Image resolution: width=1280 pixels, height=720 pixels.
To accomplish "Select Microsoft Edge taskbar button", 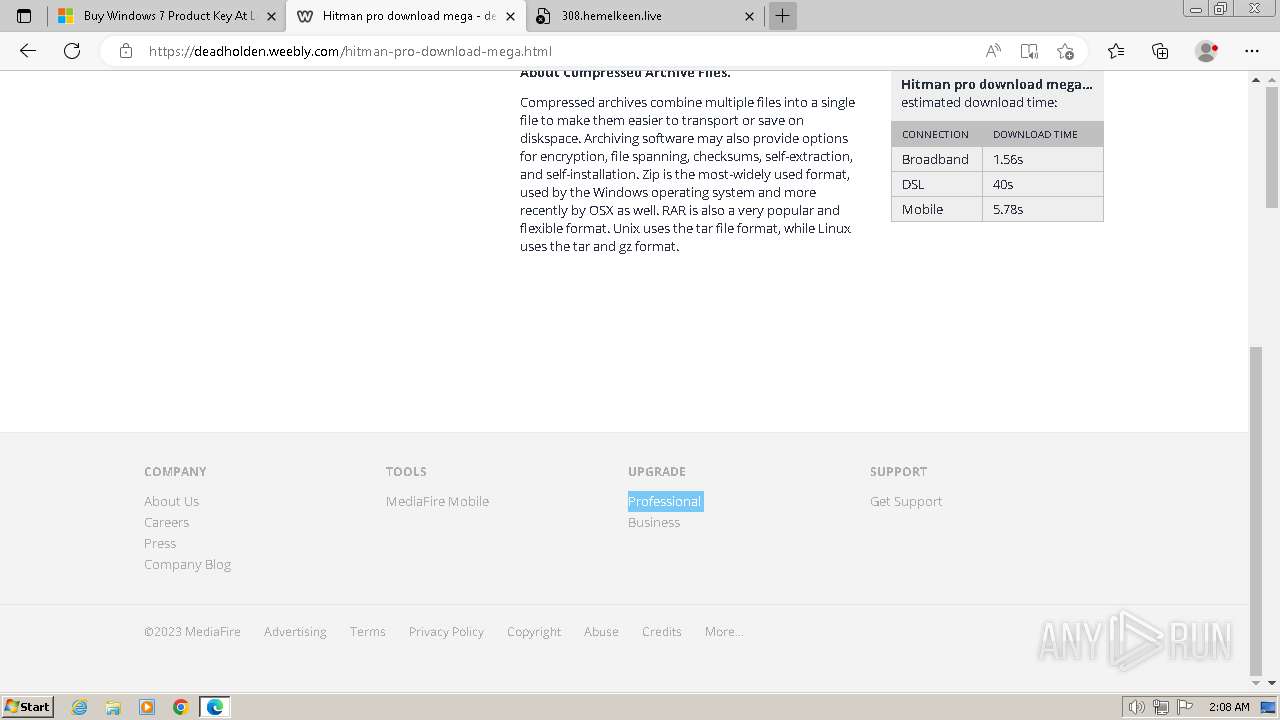I will pos(215,707).
